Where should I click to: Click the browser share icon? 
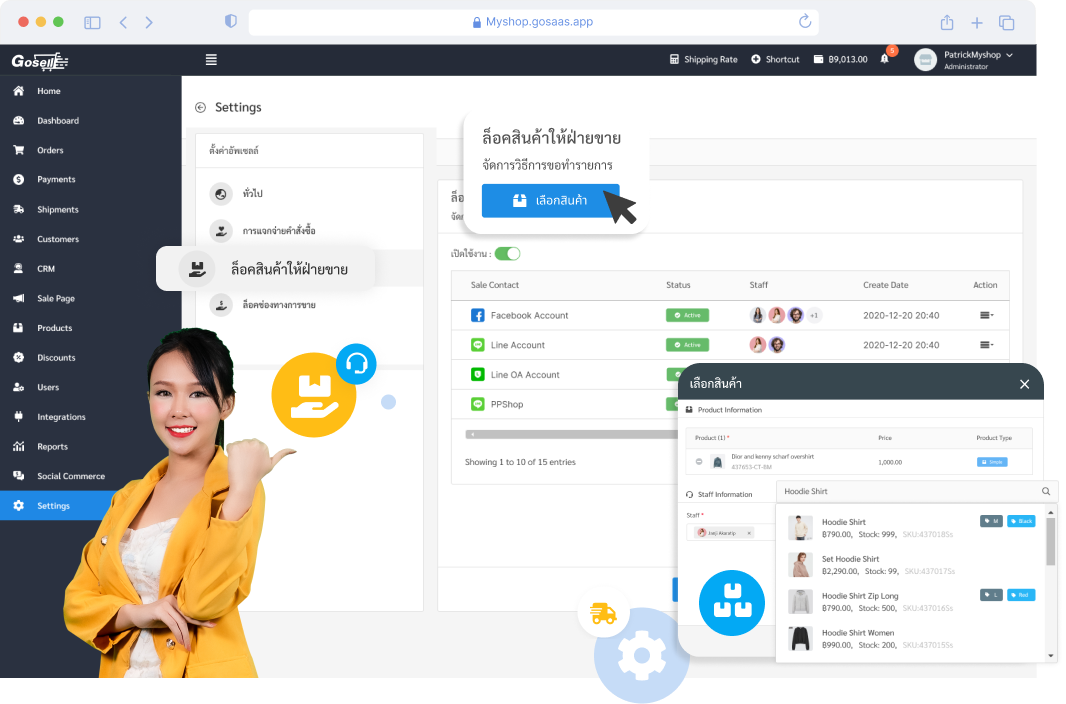click(947, 22)
